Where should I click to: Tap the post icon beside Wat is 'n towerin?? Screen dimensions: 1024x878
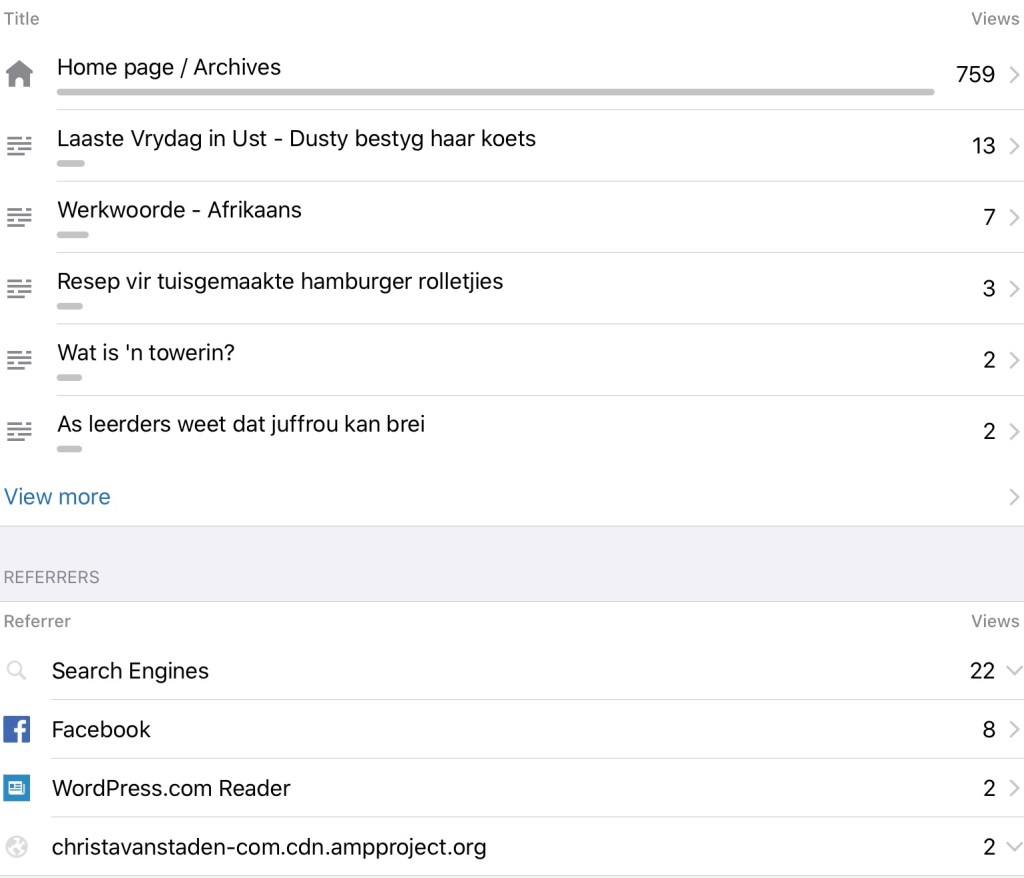click(x=19, y=360)
